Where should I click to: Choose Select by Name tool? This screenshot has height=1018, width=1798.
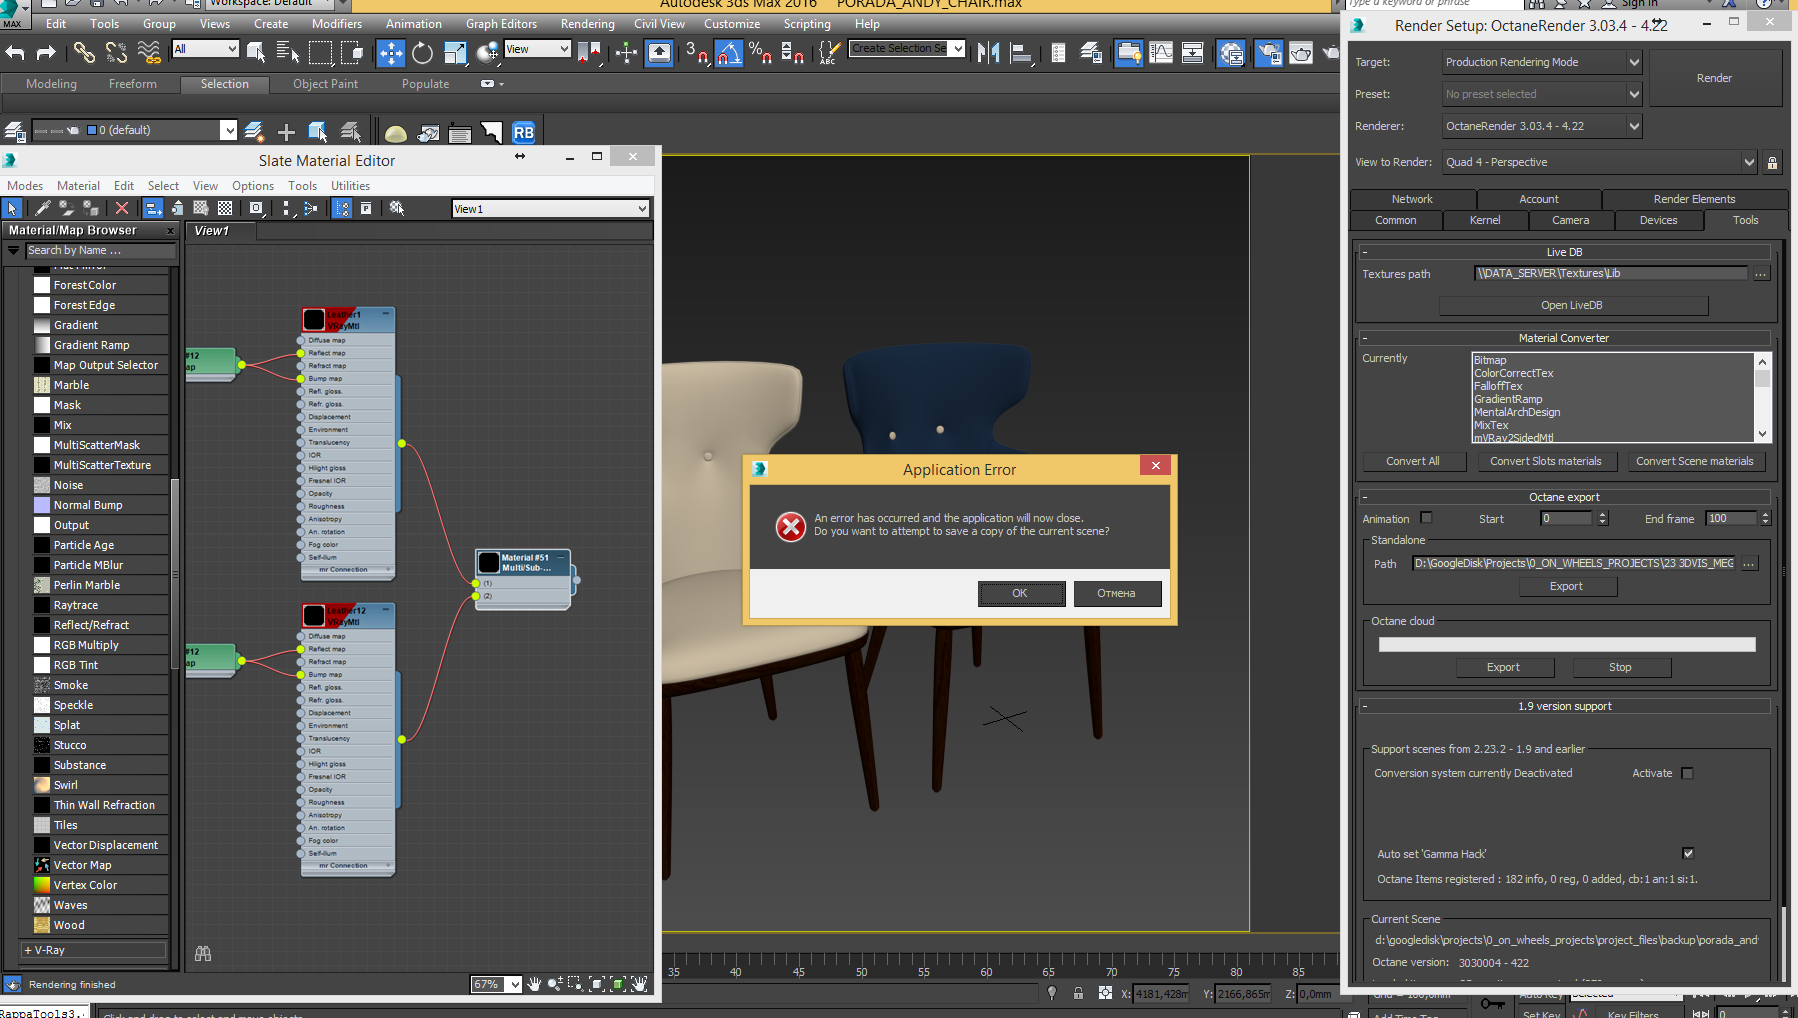tap(288, 52)
